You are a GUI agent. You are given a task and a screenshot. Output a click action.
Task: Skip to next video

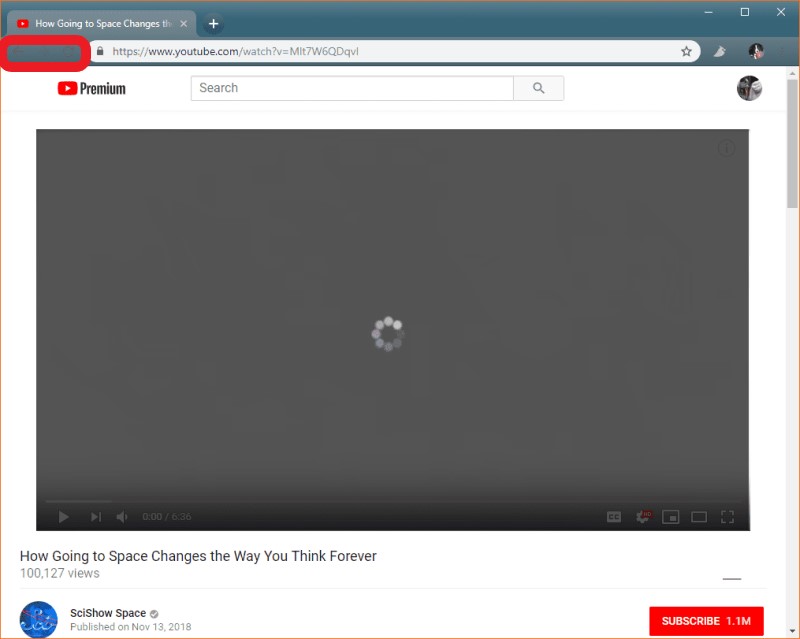pyautogui.click(x=95, y=517)
